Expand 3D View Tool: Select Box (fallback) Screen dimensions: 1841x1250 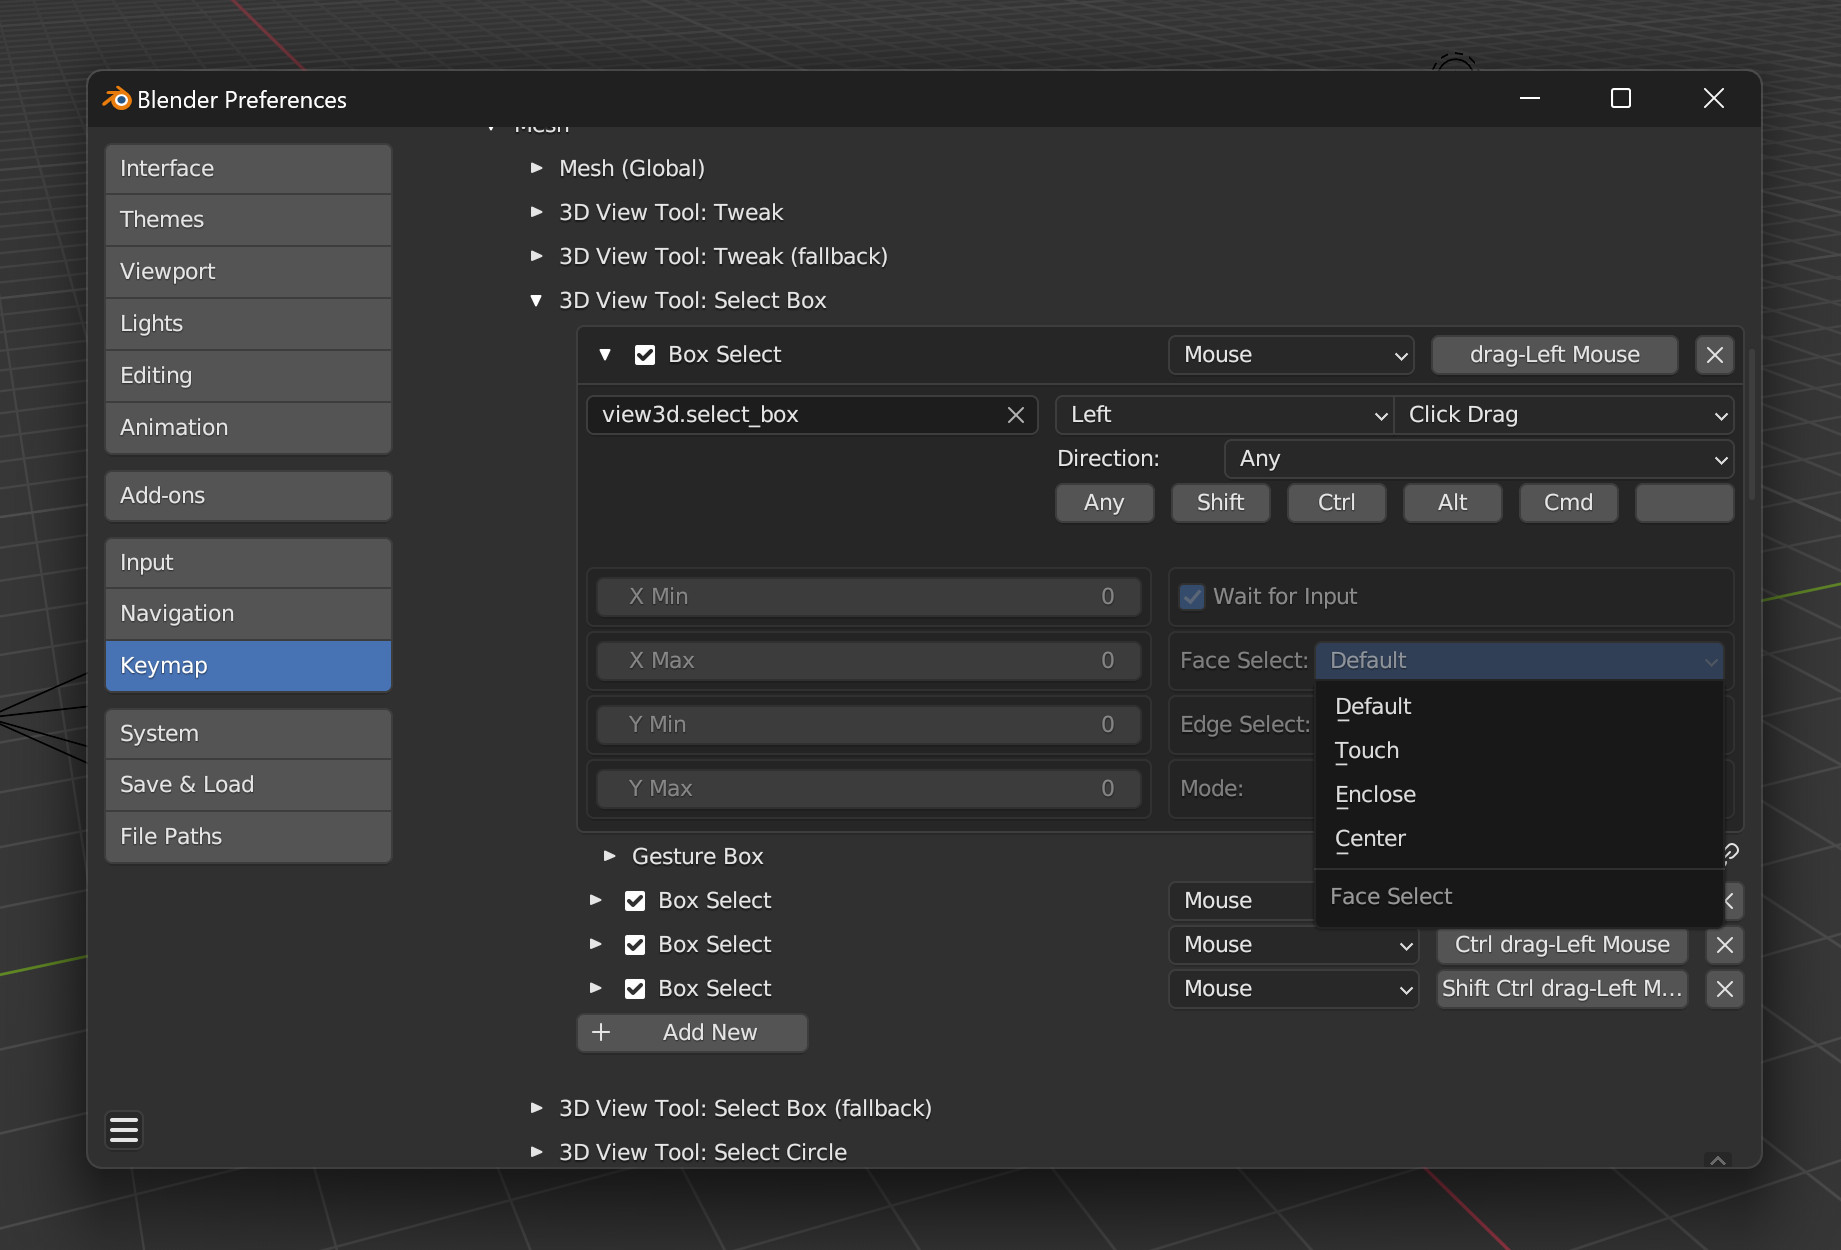(x=537, y=1108)
